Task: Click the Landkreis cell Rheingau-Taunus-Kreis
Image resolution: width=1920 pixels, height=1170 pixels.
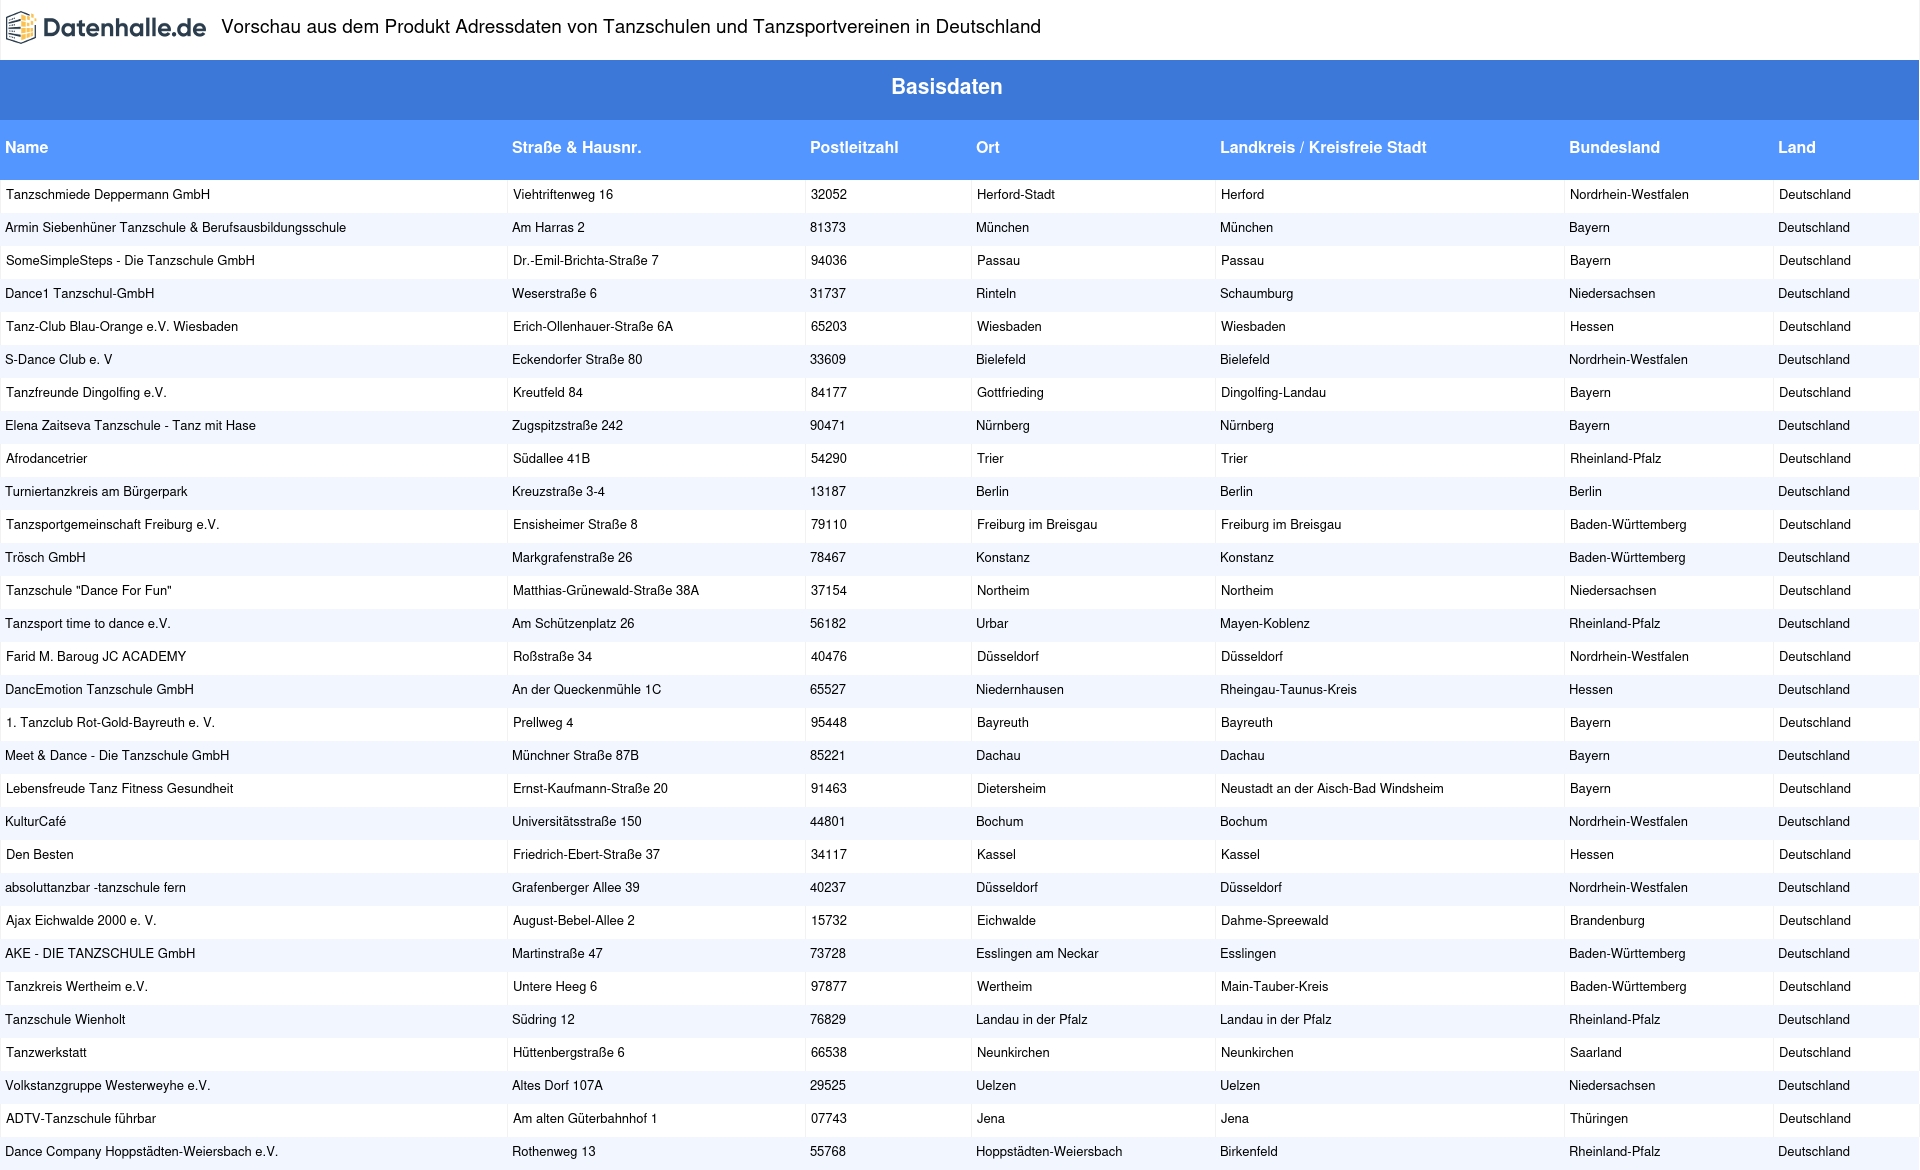Action: (1288, 690)
